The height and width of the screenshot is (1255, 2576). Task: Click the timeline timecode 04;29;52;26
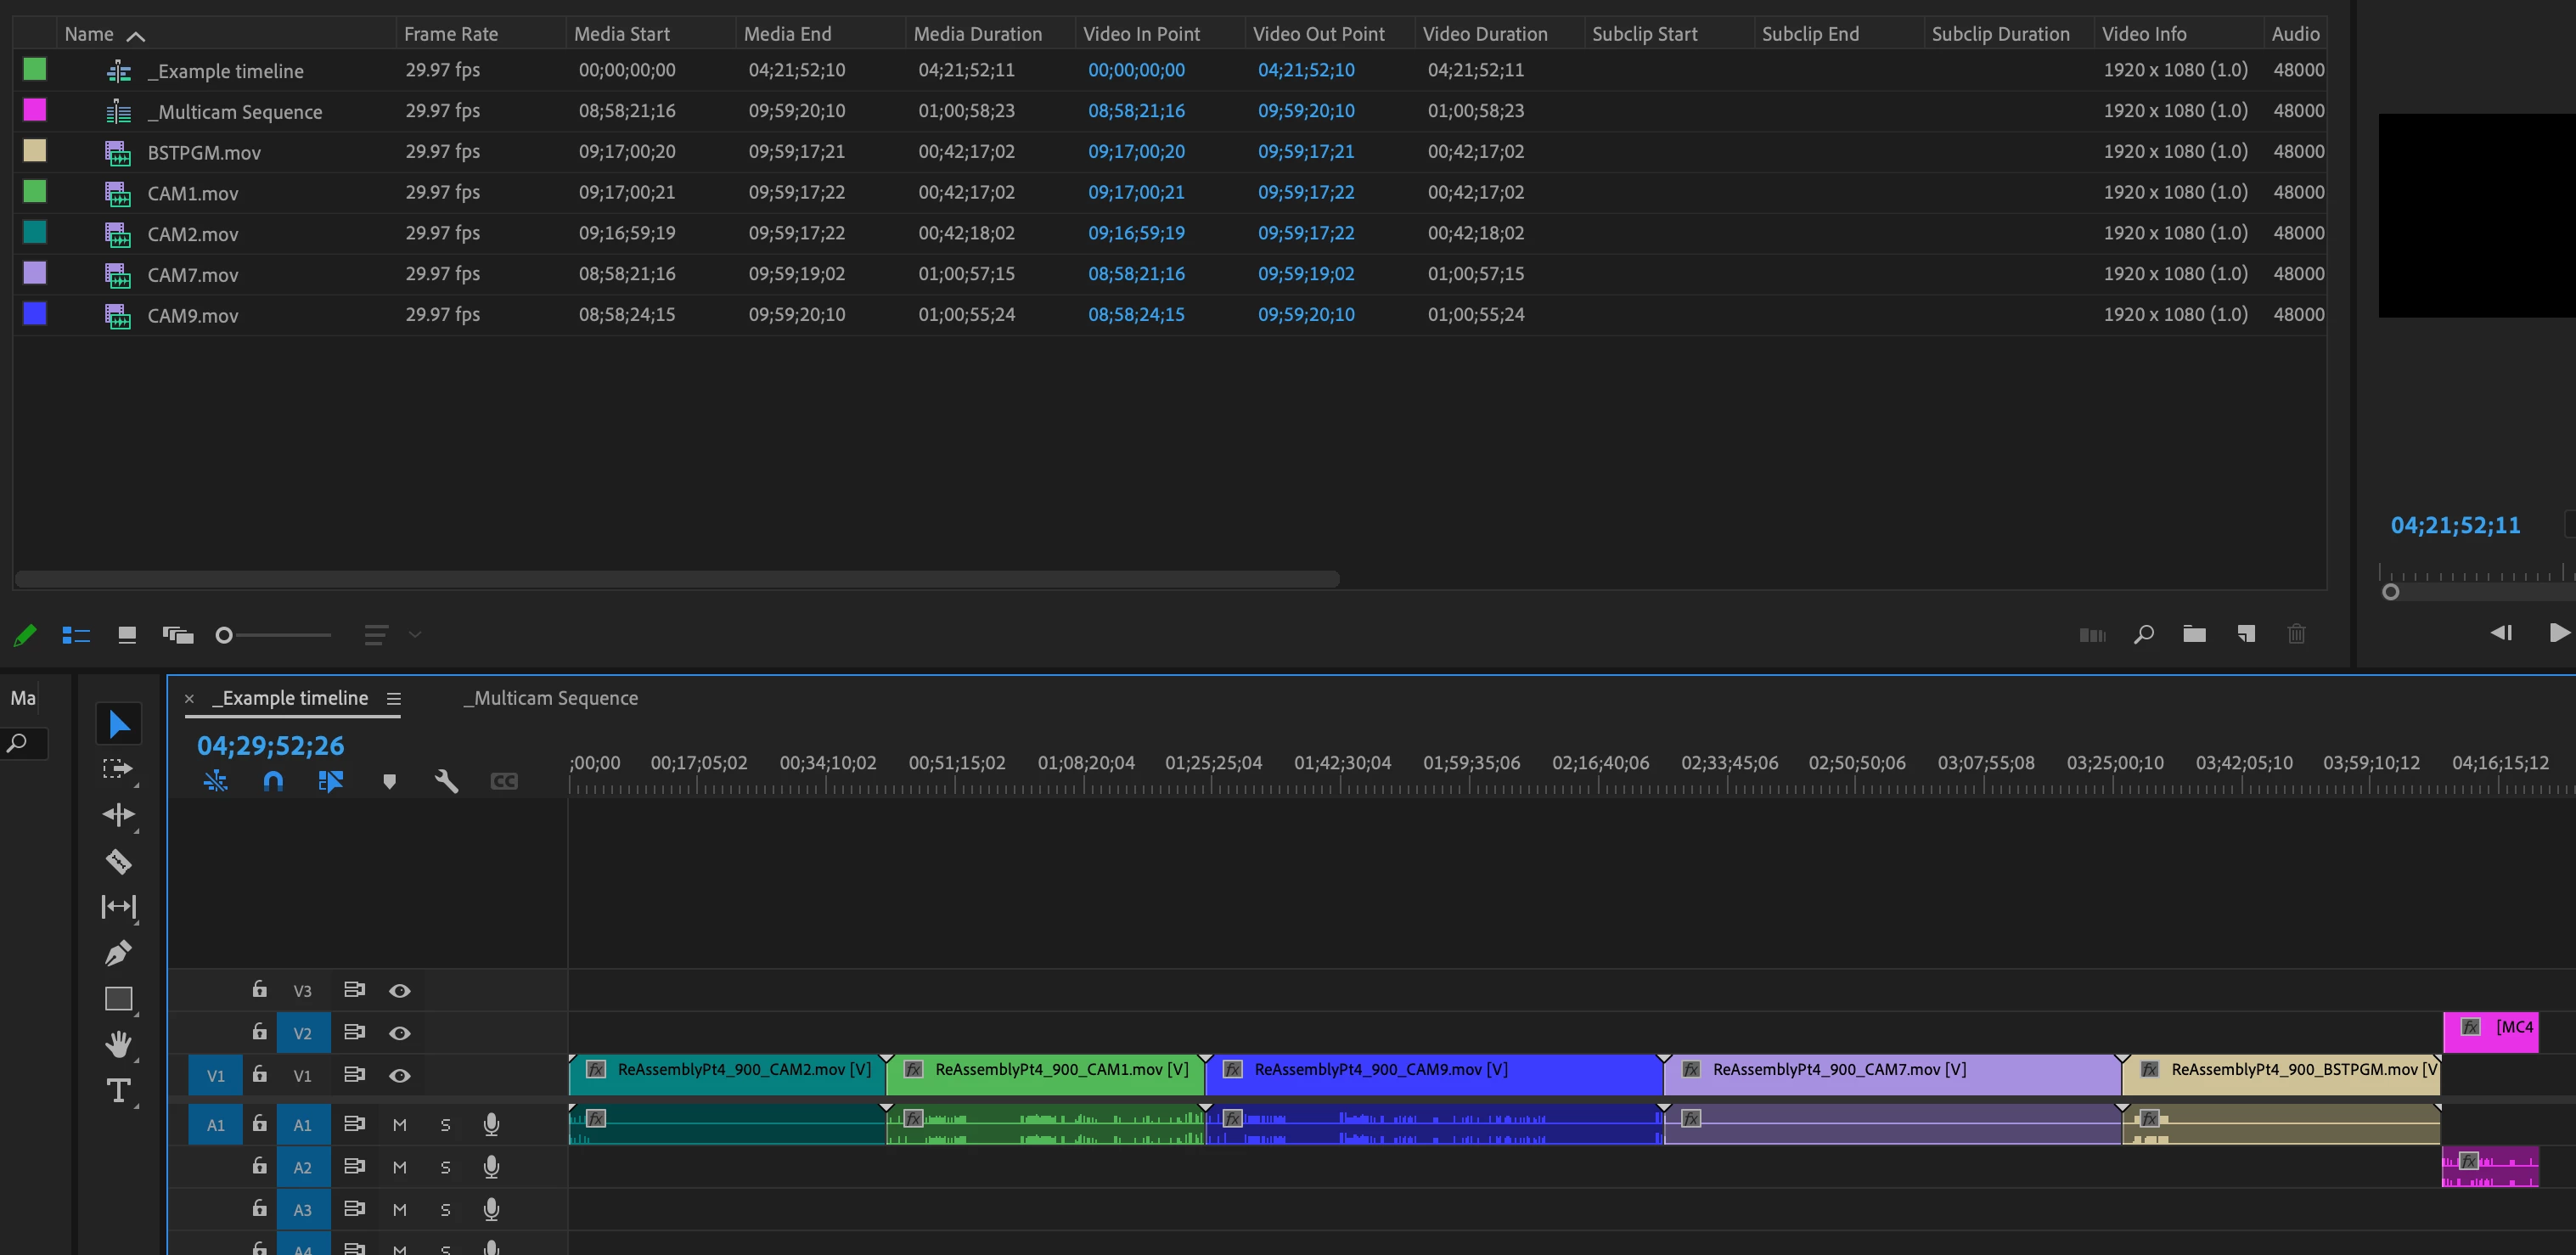(x=270, y=745)
